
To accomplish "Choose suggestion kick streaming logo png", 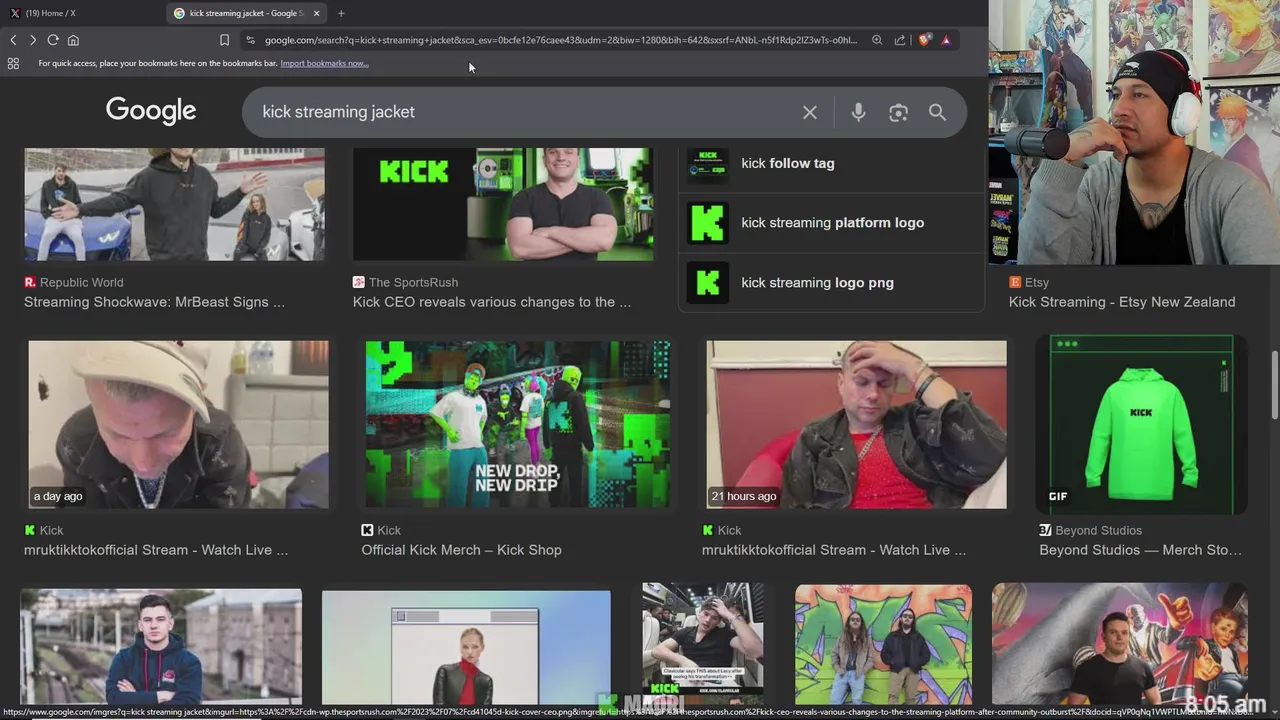I will coord(832,283).
